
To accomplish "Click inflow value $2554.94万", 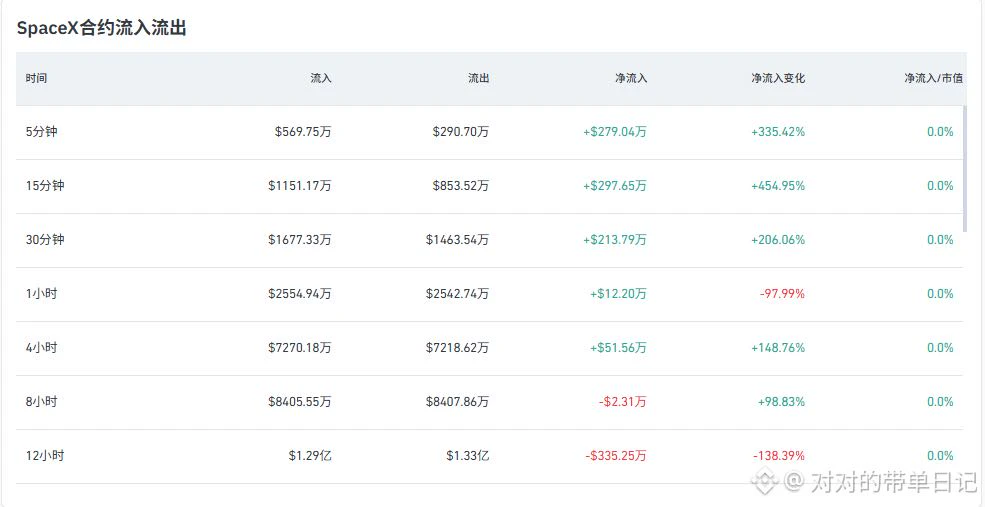I will point(300,294).
